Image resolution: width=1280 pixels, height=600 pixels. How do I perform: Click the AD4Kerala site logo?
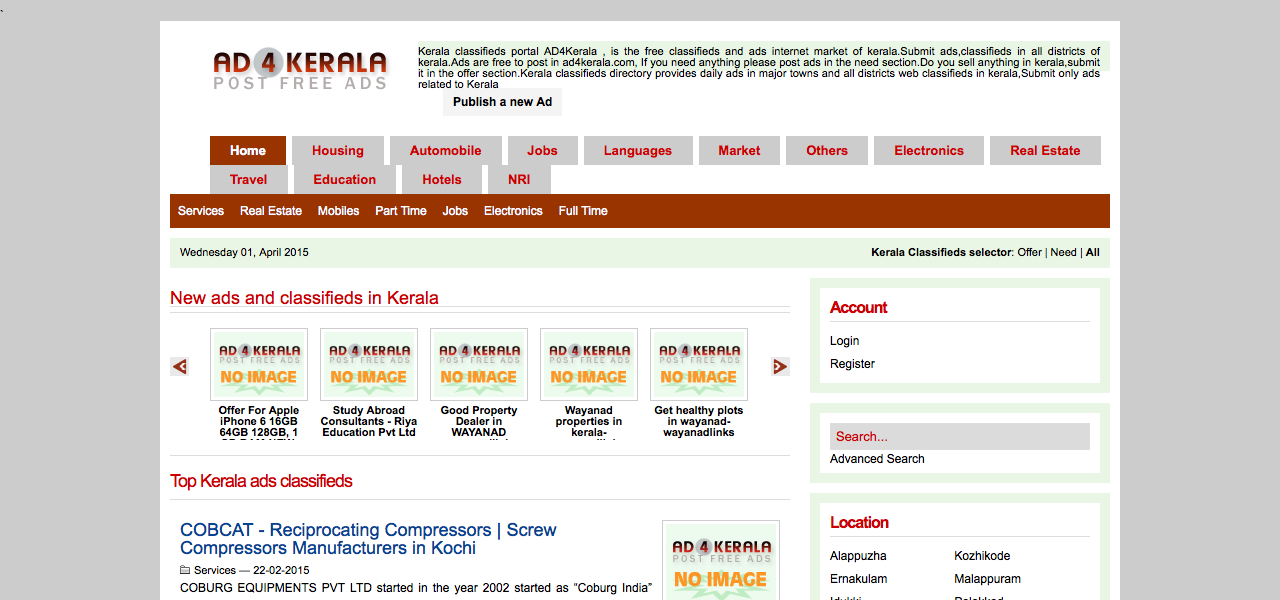pyautogui.click(x=300, y=70)
